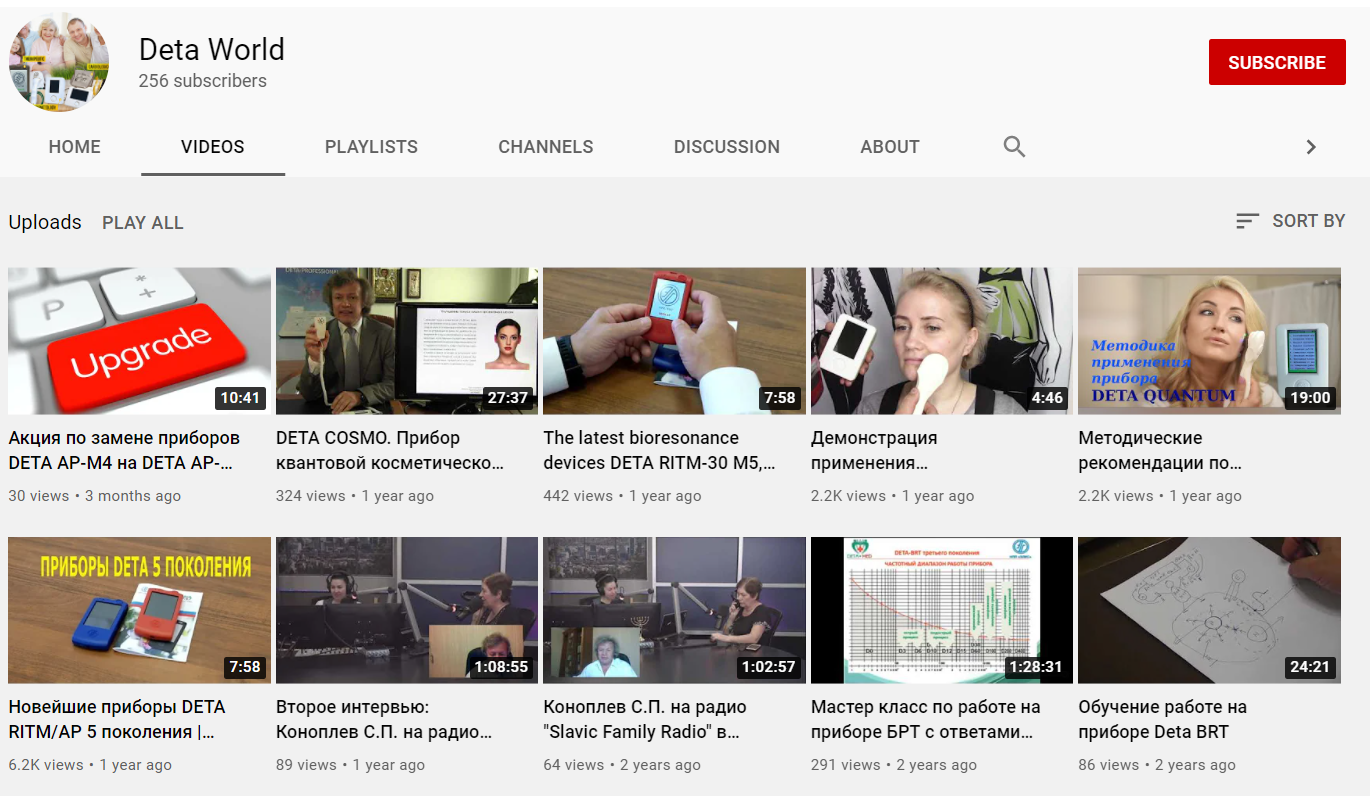Click title 'Методические рекомендации по'
Viewport: 1370px width, 796px height.
coord(1160,451)
